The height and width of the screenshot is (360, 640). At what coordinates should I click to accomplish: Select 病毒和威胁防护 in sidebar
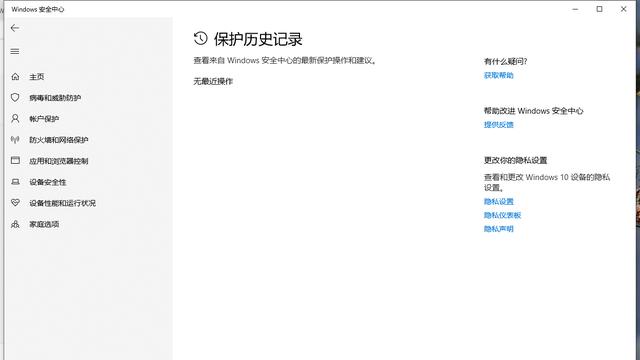coord(55,98)
